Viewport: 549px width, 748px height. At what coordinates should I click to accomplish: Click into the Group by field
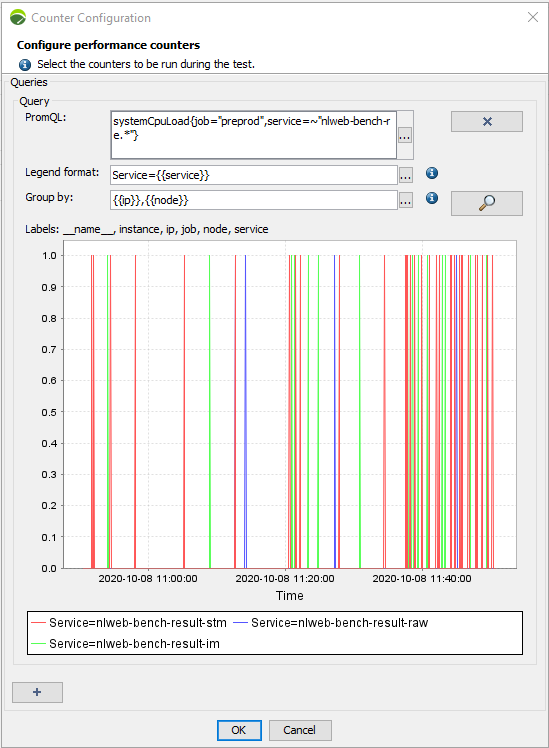point(254,200)
